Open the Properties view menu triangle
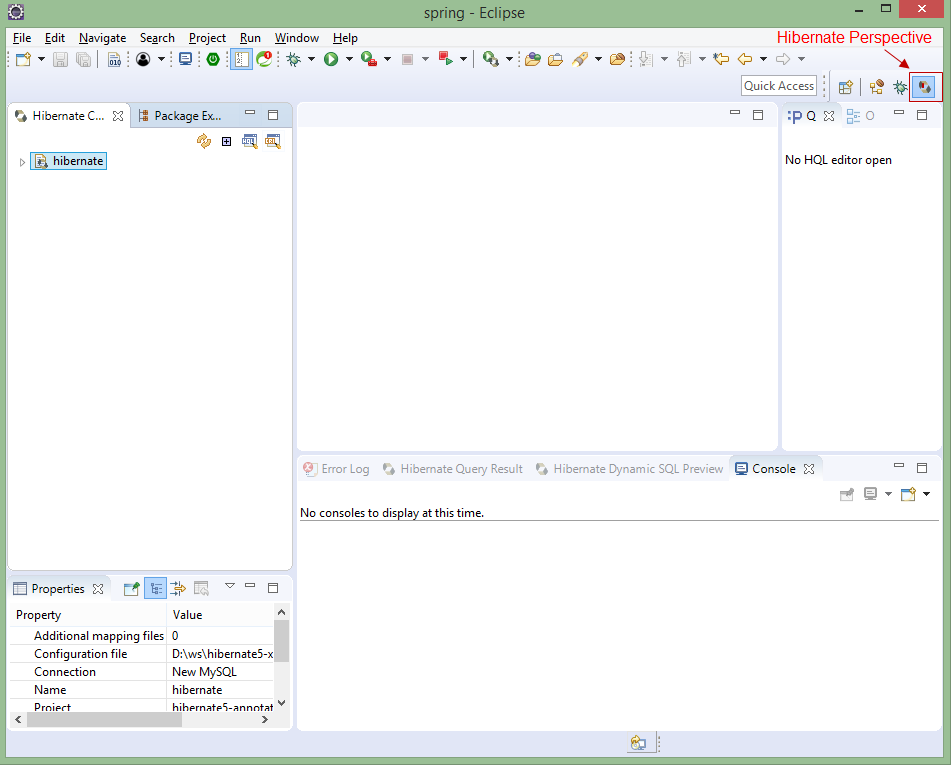 click(x=230, y=586)
